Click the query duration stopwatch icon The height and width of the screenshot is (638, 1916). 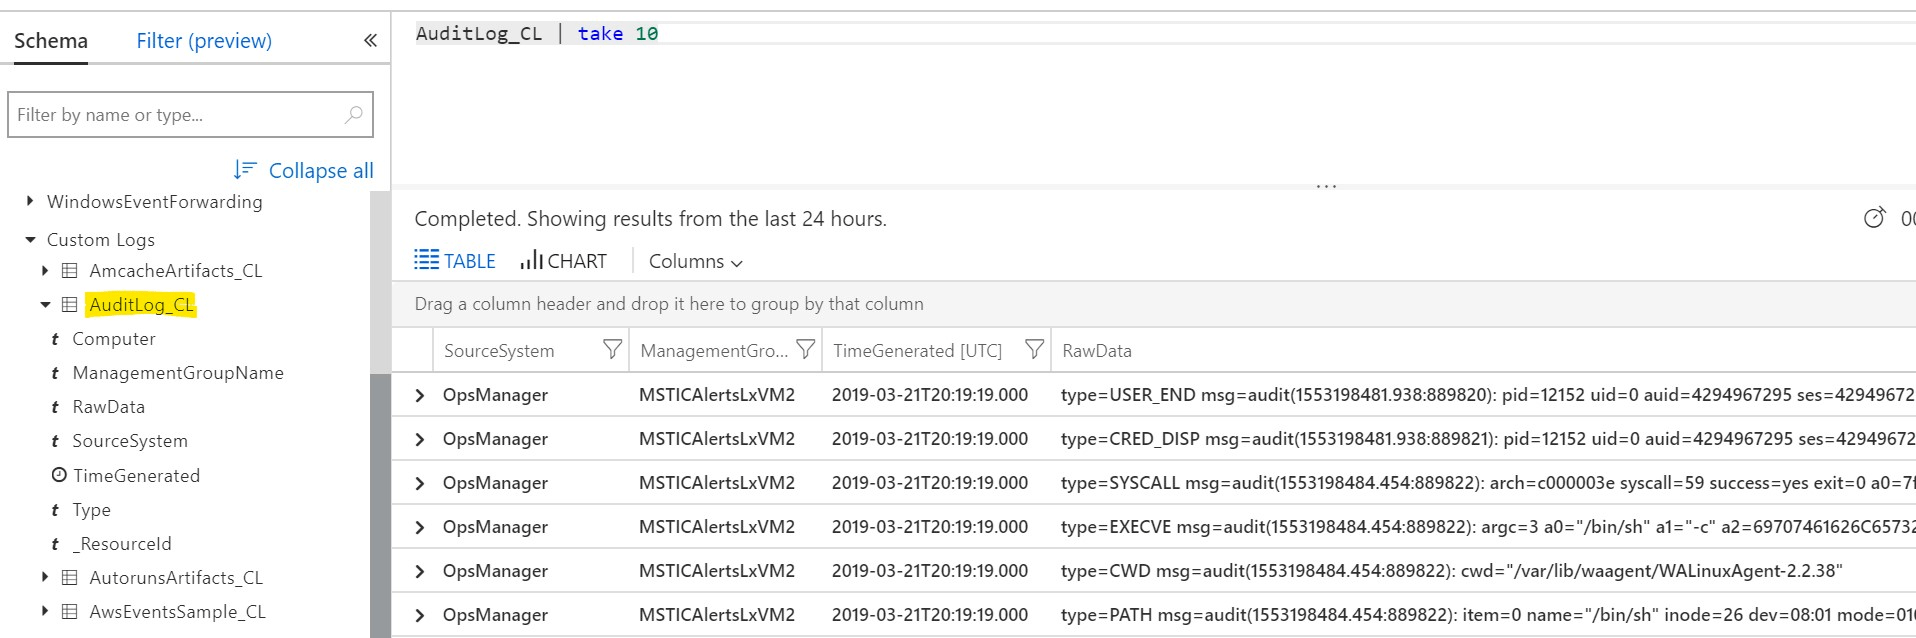(x=1875, y=217)
